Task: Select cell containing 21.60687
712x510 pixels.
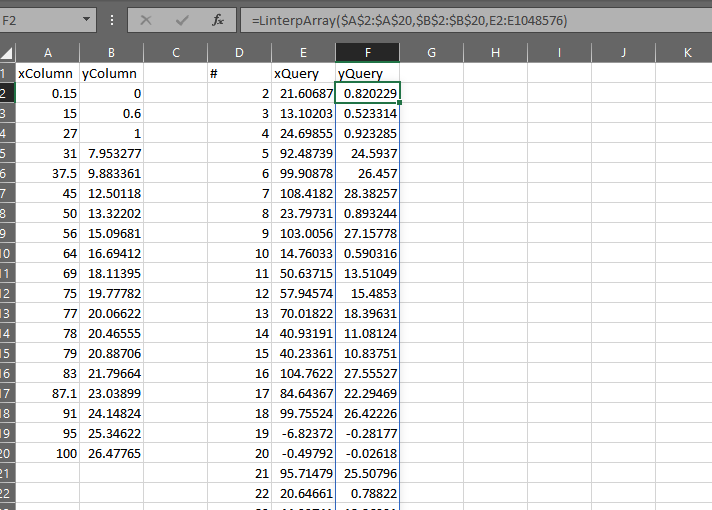Action: pyautogui.click(x=303, y=93)
